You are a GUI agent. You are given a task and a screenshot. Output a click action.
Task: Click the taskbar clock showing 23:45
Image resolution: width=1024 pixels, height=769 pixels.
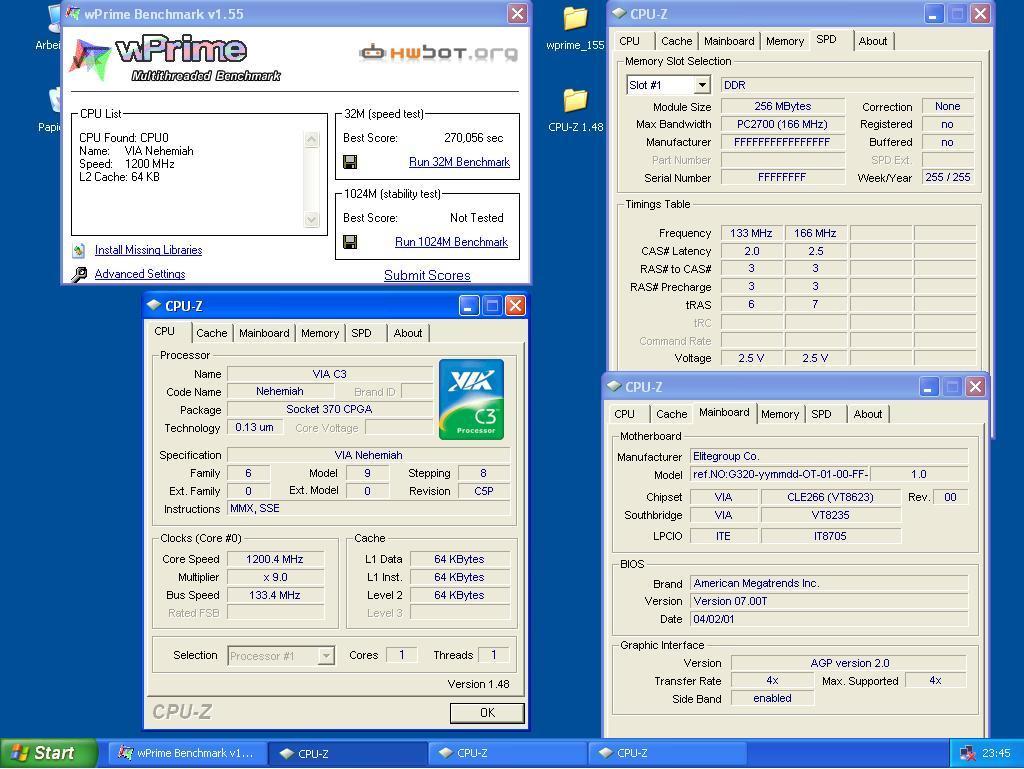click(x=996, y=753)
